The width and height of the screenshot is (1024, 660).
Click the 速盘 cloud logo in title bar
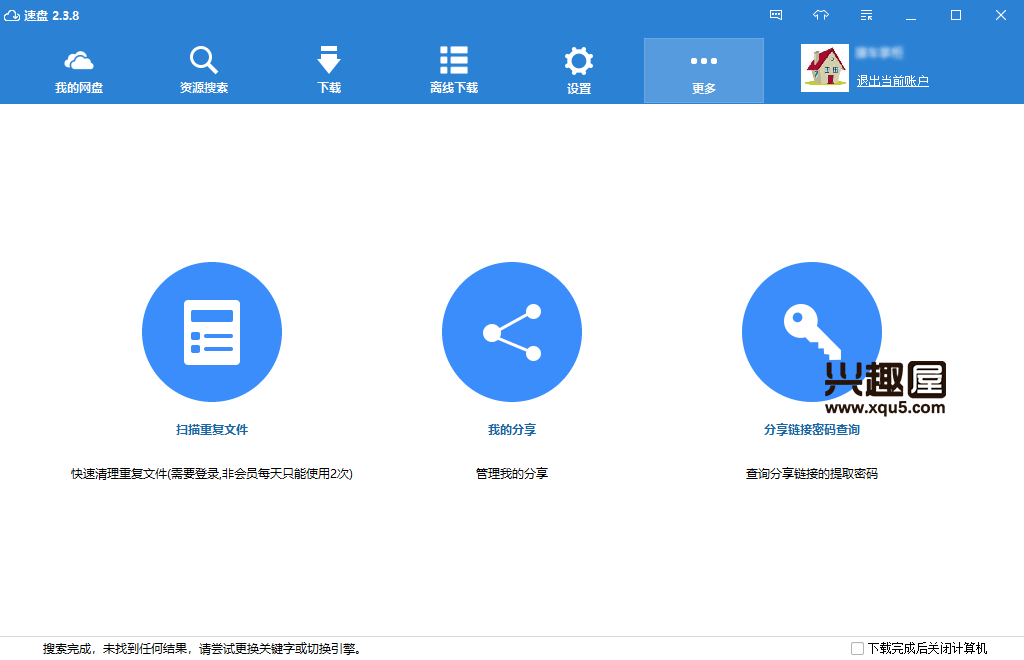12,15
